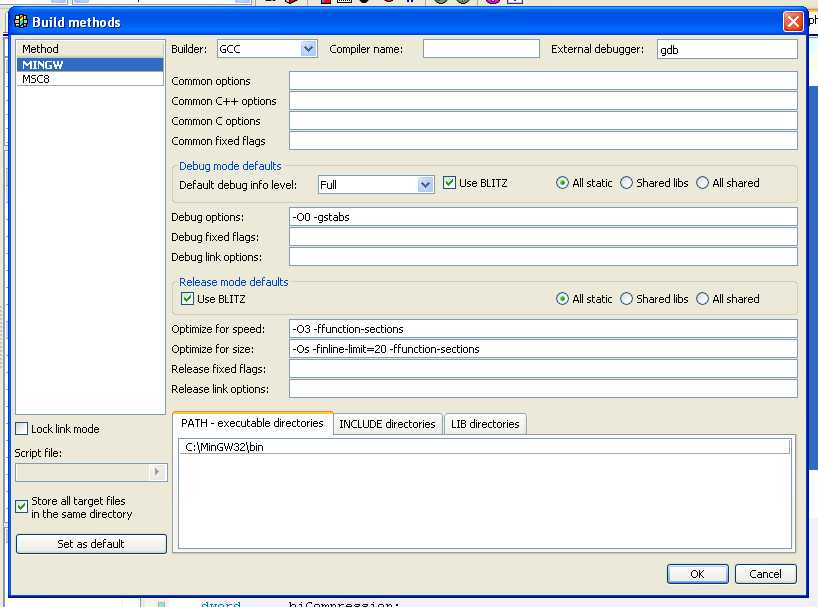The height and width of the screenshot is (607, 818).
Task: Click the Build methods title bar icon
Action: [20, 21]
